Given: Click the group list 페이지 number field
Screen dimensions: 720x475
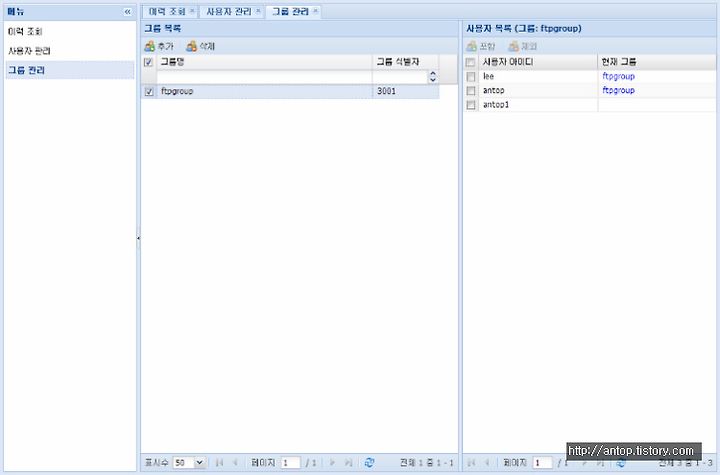Looking at the screenshot, I should click(x=290, y=463).
